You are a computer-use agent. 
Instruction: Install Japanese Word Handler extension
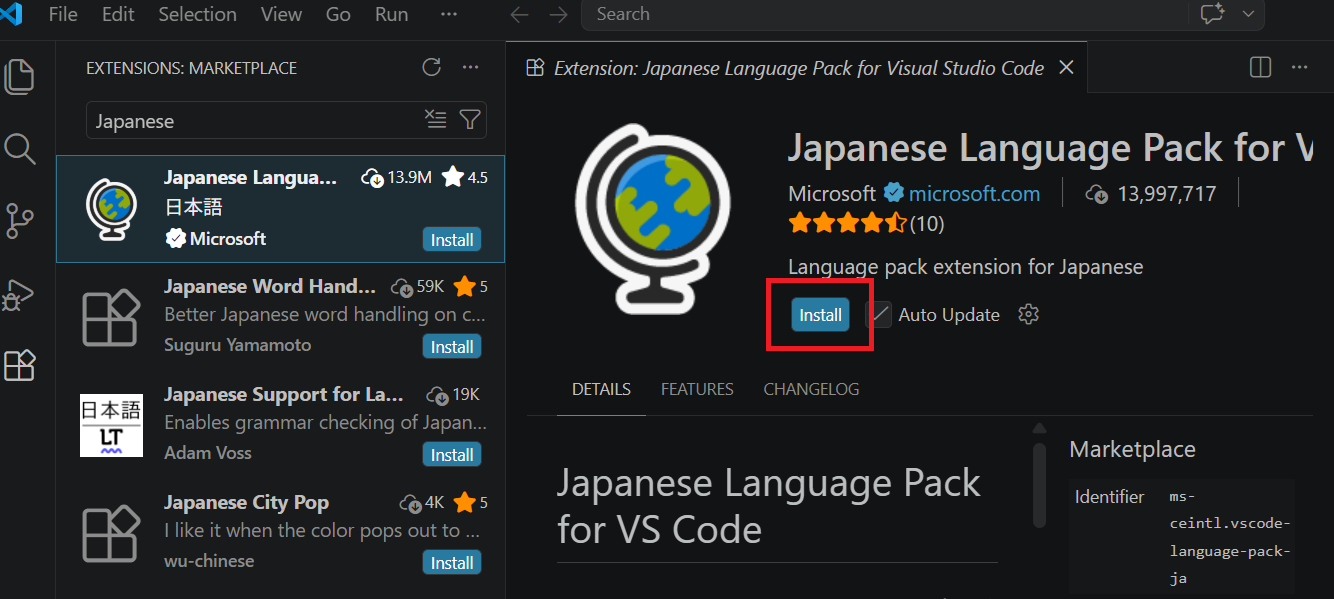click(x=452, y=347)
